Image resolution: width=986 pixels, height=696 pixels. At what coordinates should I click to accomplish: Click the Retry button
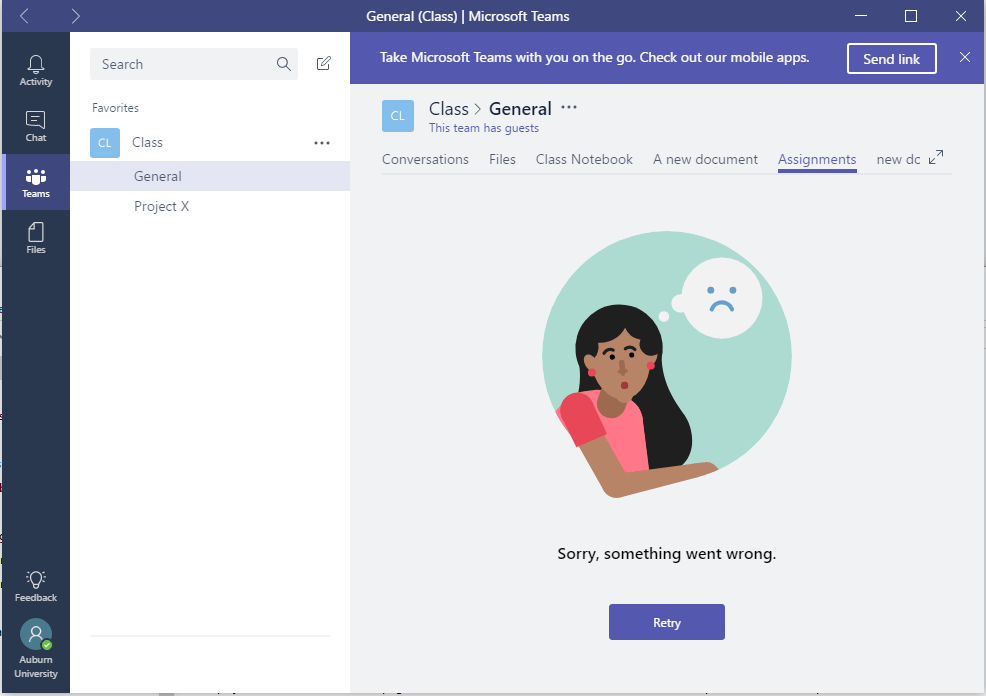click(x=667, y=622)
